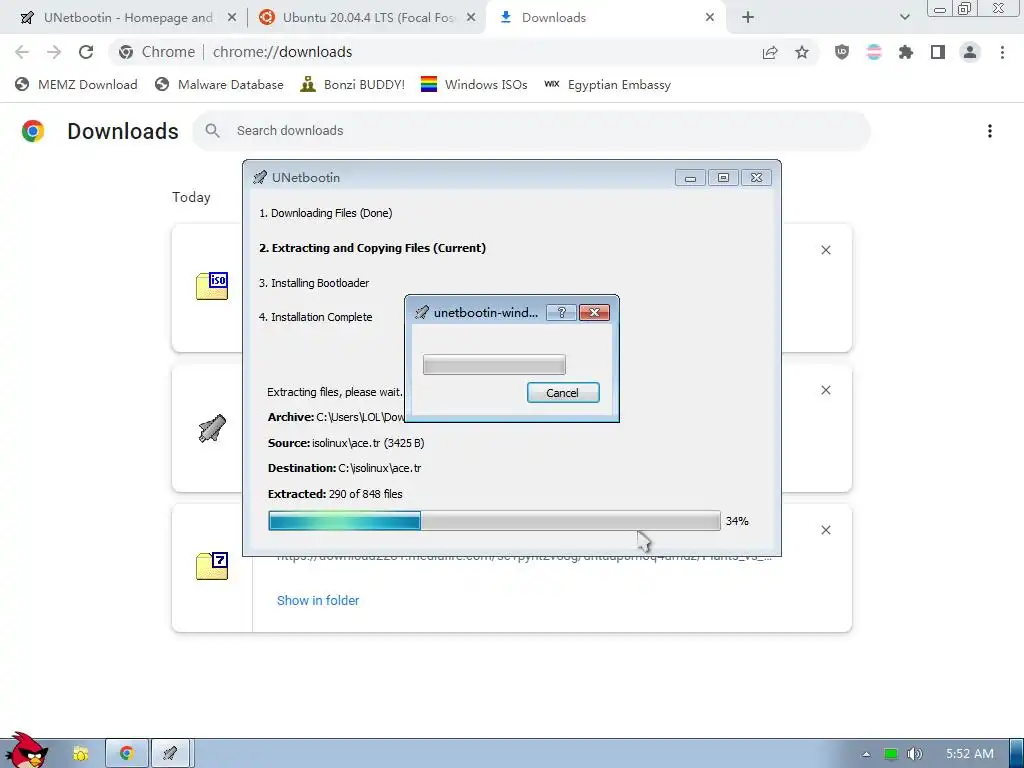Open a new tab with plus button

point(748,18)
